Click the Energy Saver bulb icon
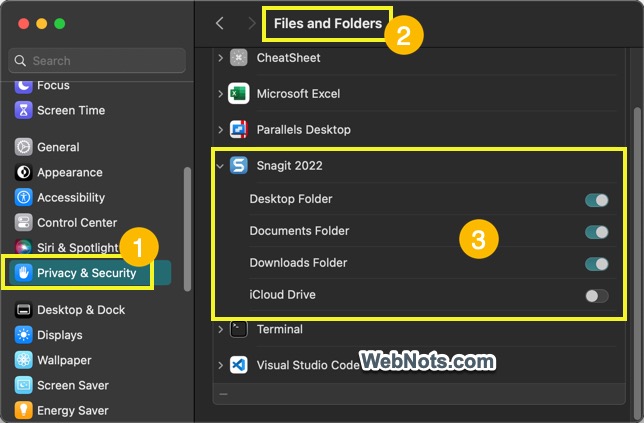Viewport: 644px width, 423px height. tap(23, 410)
